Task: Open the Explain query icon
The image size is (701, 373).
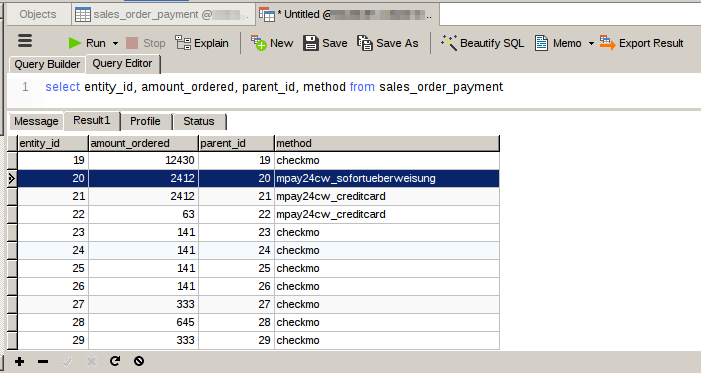Action: click(x=183, y=43)
